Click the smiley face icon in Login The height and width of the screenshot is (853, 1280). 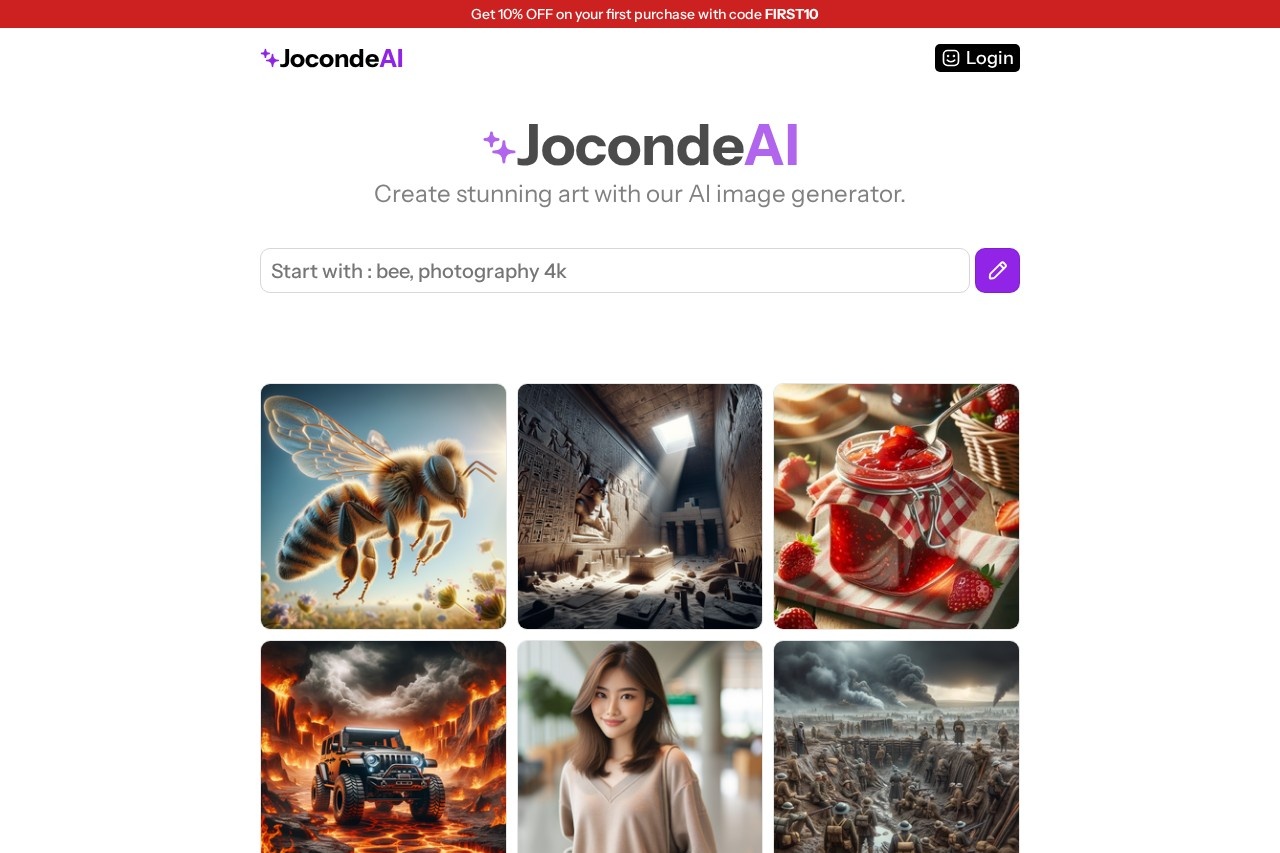(951, 58)
